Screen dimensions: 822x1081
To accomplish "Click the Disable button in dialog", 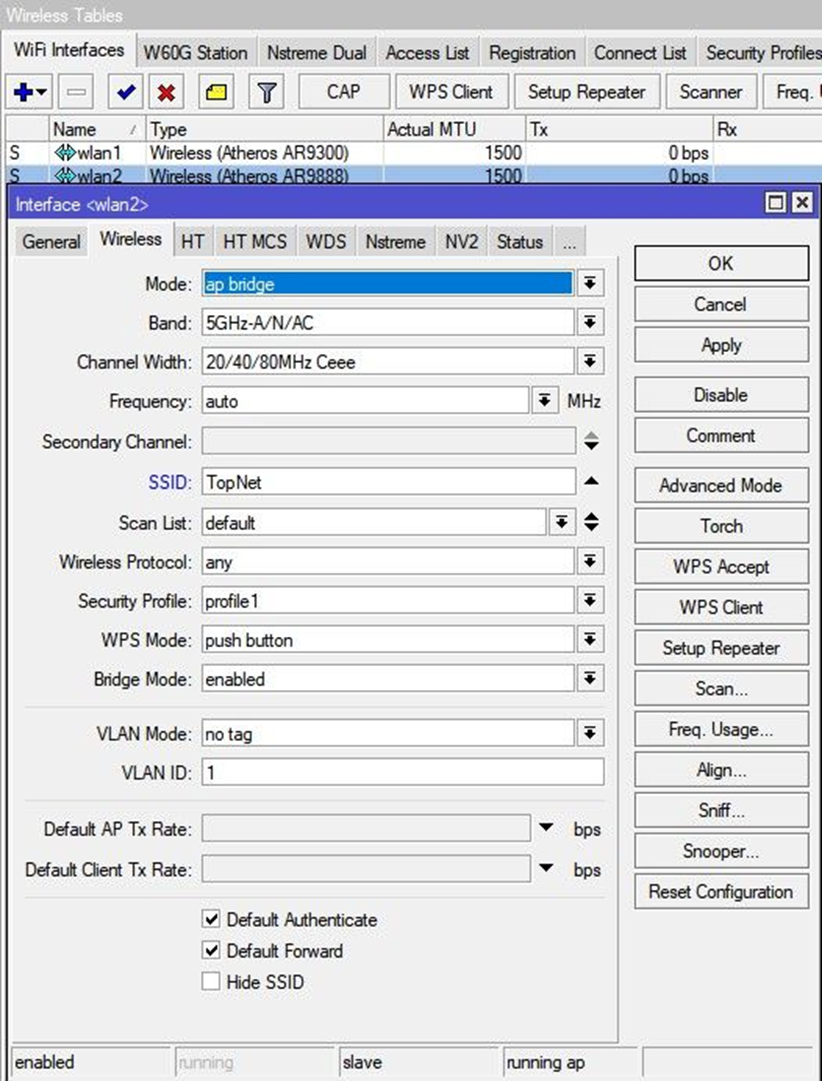I will click(721, 395).
